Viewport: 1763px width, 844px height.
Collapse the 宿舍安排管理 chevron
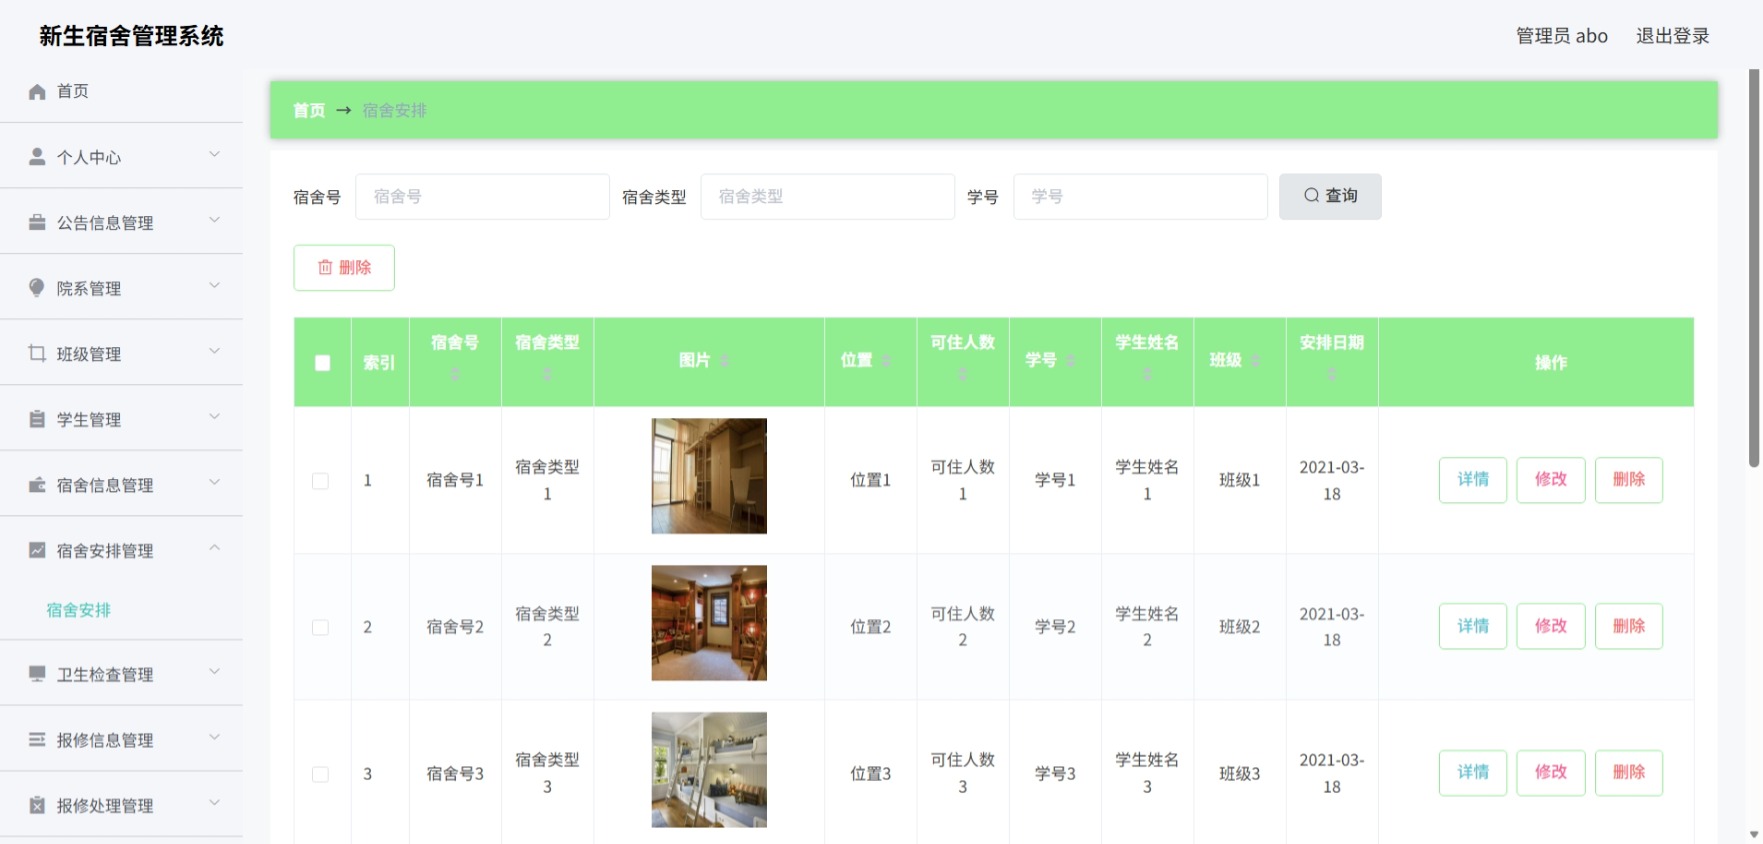tap(214, 548)
